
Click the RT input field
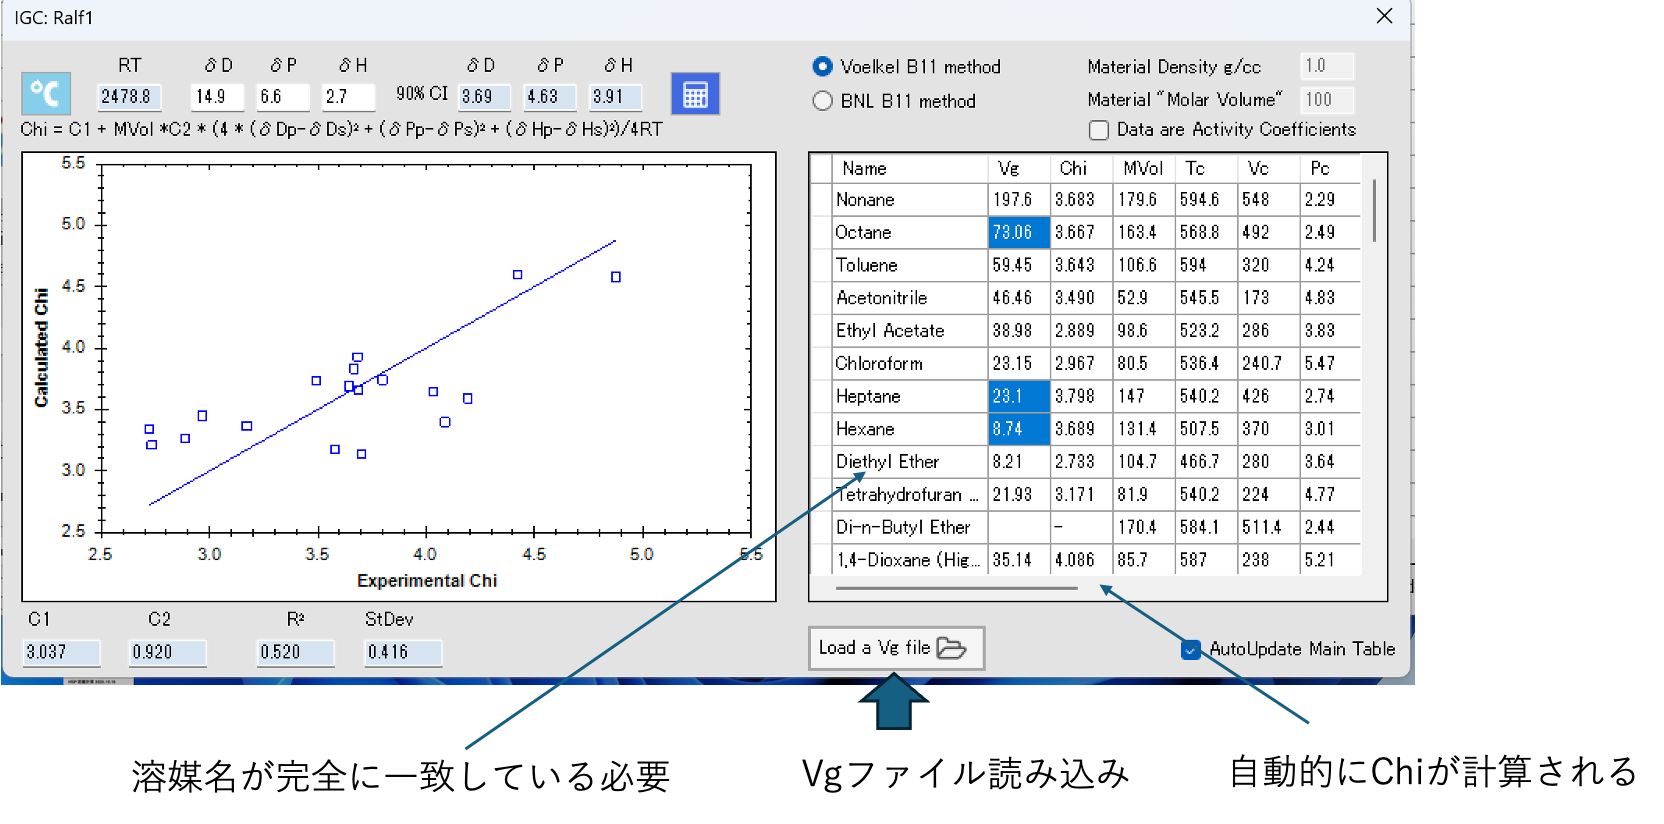click(129, 97)
